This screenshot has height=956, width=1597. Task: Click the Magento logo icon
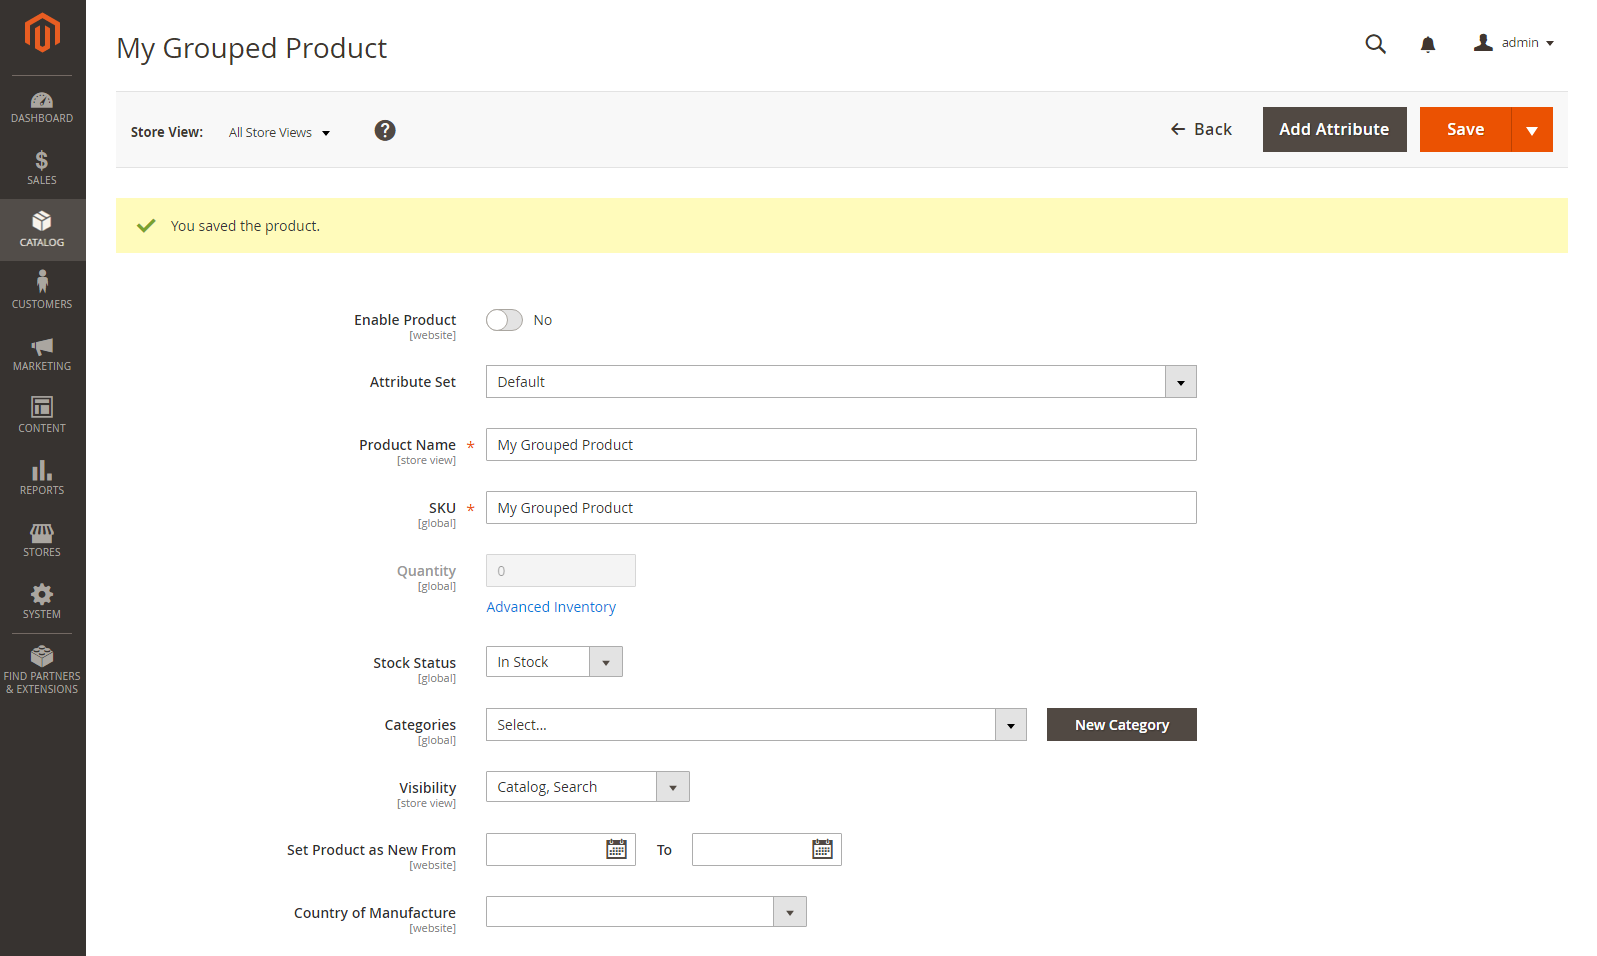[42, 32]
